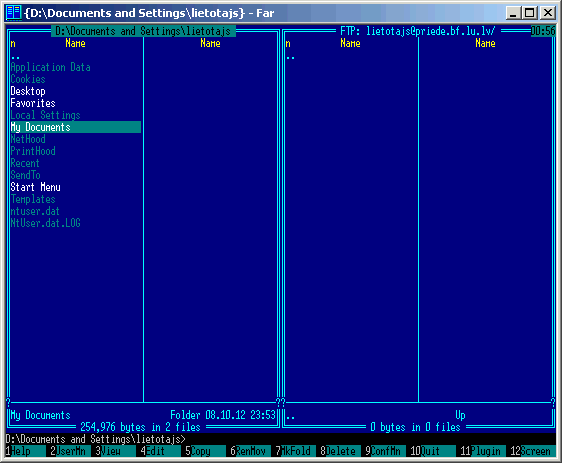Image resolution: width=562 pixels, height=463 pixels.
Task: Select the My Documents folder
Action: (76, 127)
